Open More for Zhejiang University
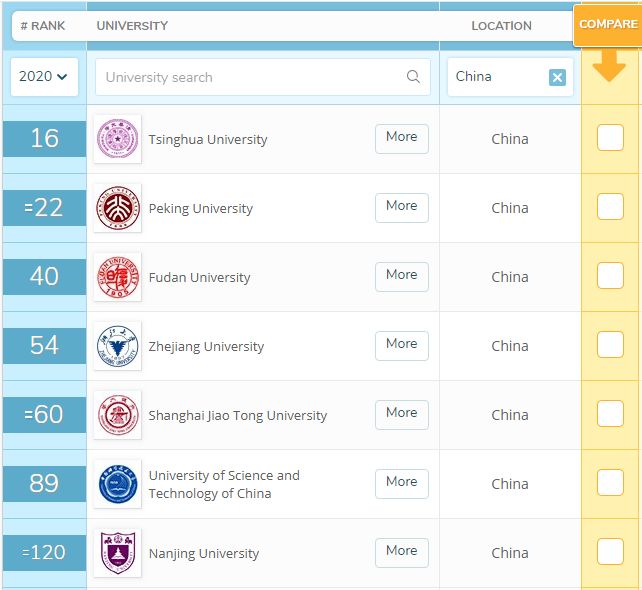642x590 pixels. [401, 345]
